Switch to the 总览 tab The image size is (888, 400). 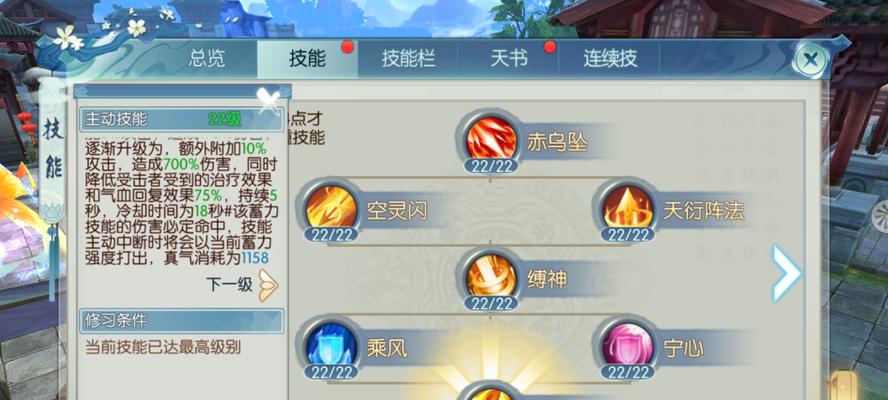[207, 59]
